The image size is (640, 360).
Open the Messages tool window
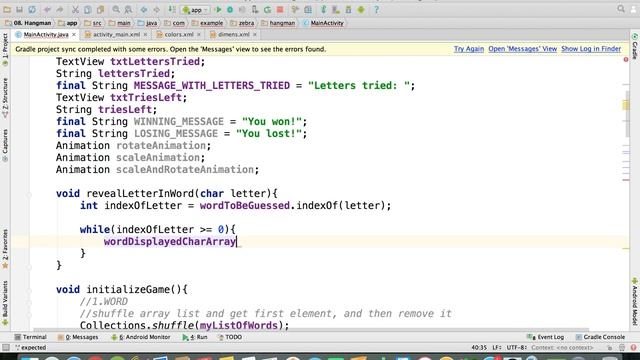[78, 337]
